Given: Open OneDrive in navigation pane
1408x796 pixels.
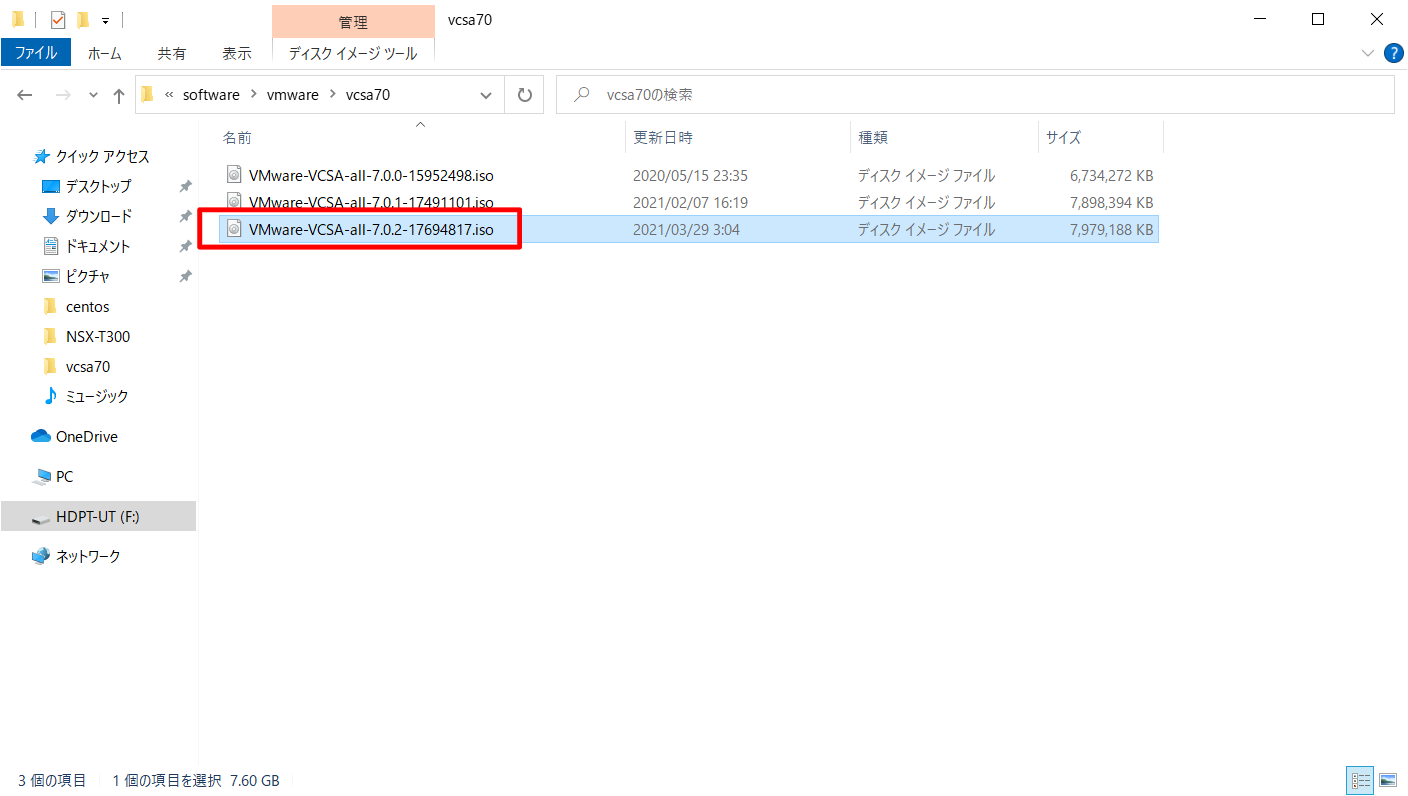Looking at the screenshot, I should pyautogui.click(x=86, y=436).
